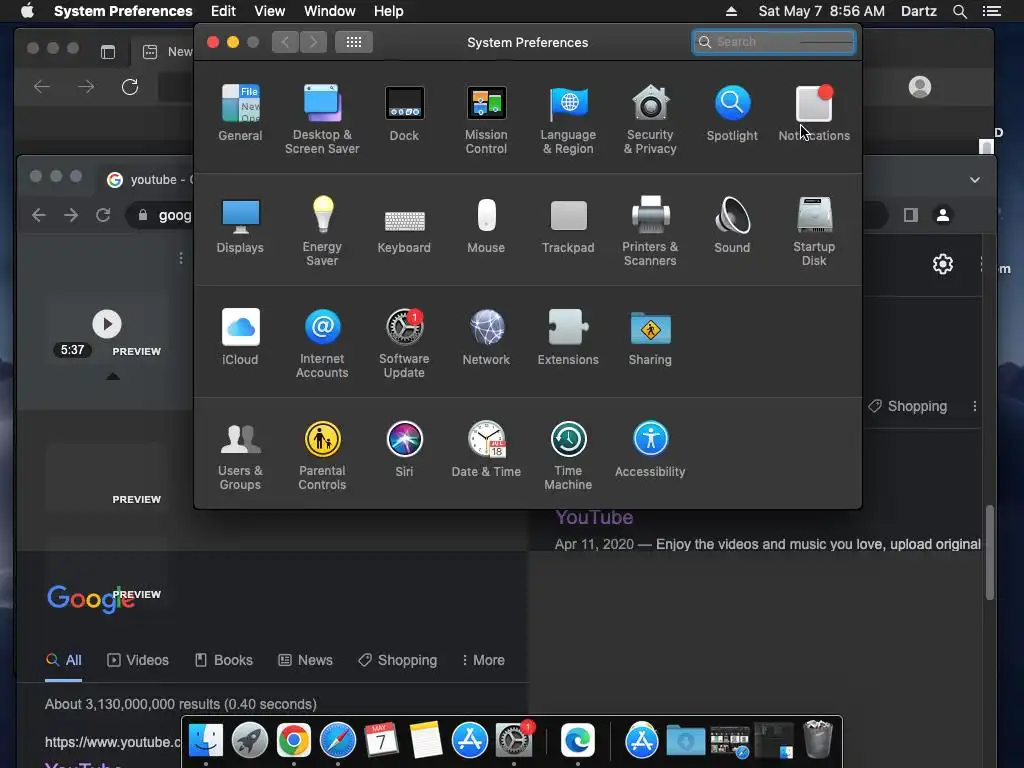
Task: Open the Mouse preferences pane
Action: (486, 225)
